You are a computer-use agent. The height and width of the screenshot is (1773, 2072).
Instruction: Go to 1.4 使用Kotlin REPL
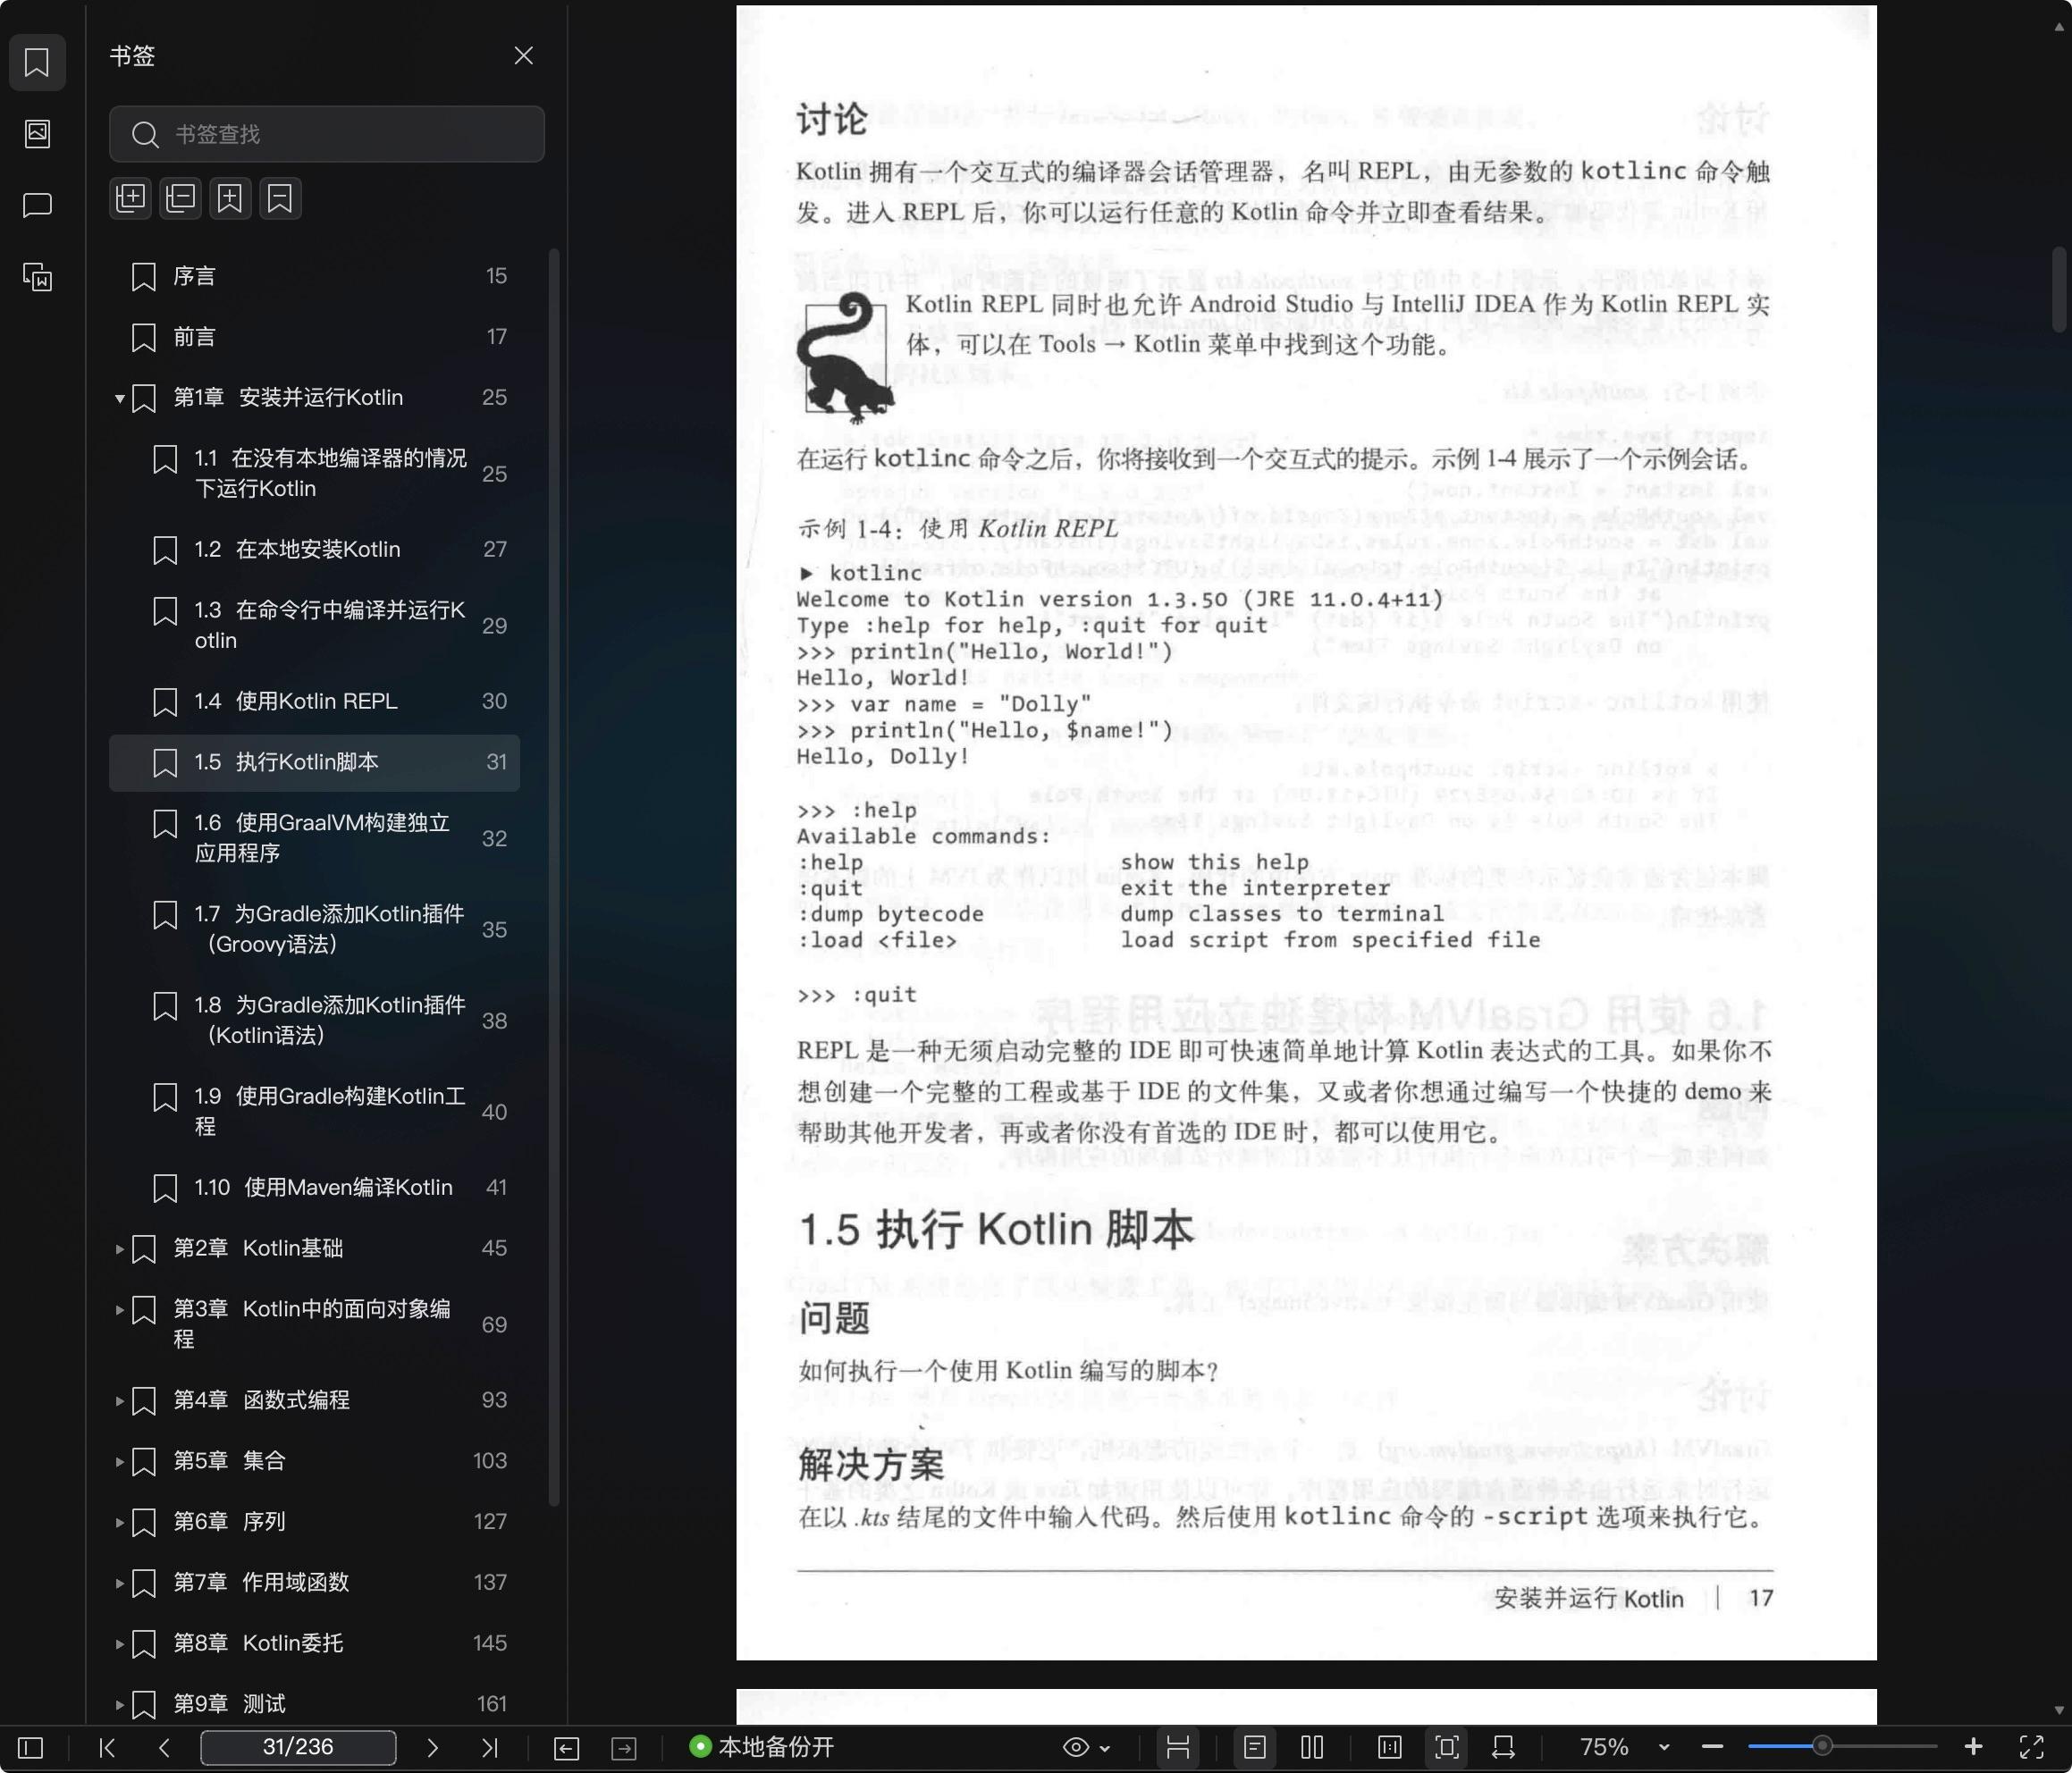click(x=314, y=701)
